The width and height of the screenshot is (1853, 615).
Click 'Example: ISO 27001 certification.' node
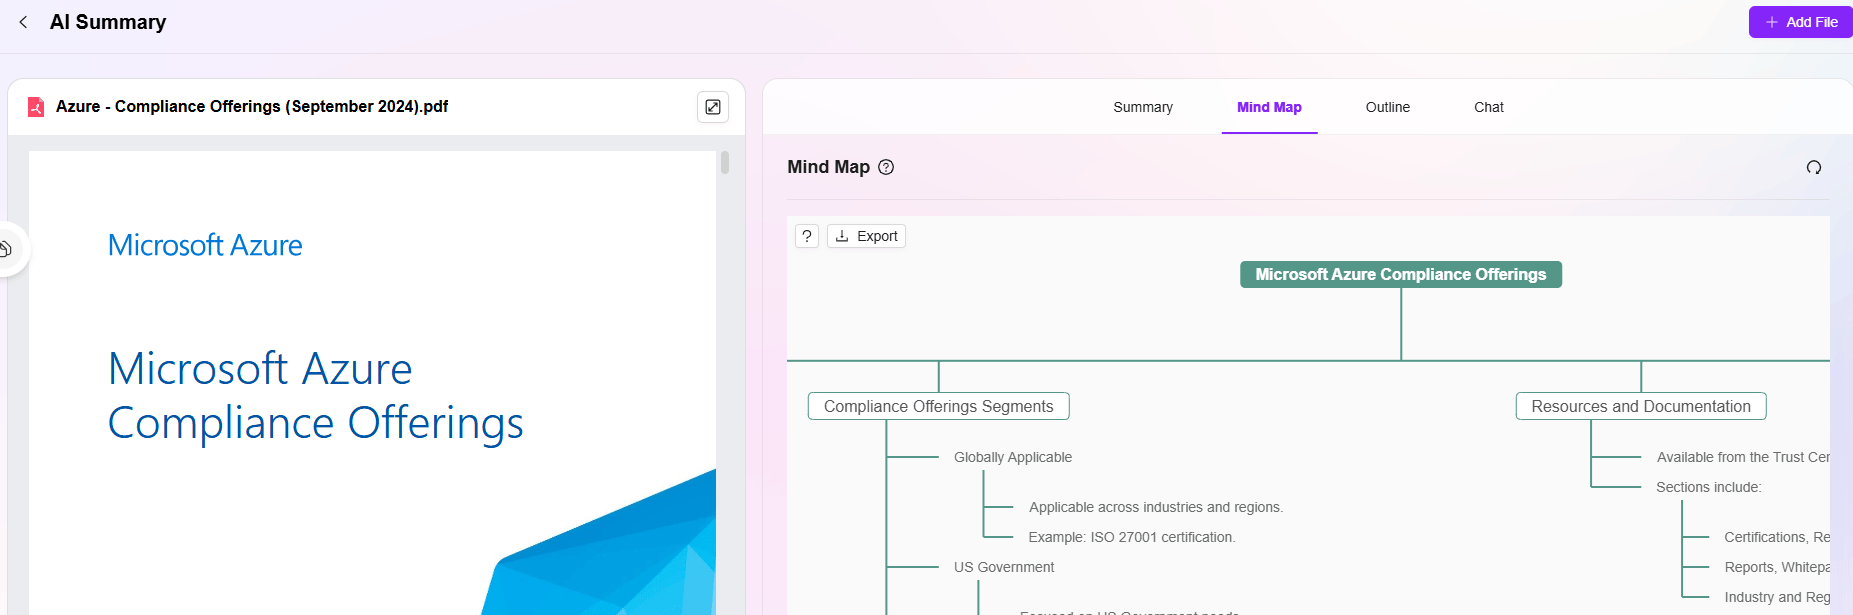pyautogui.click(x=1132, y=537)
